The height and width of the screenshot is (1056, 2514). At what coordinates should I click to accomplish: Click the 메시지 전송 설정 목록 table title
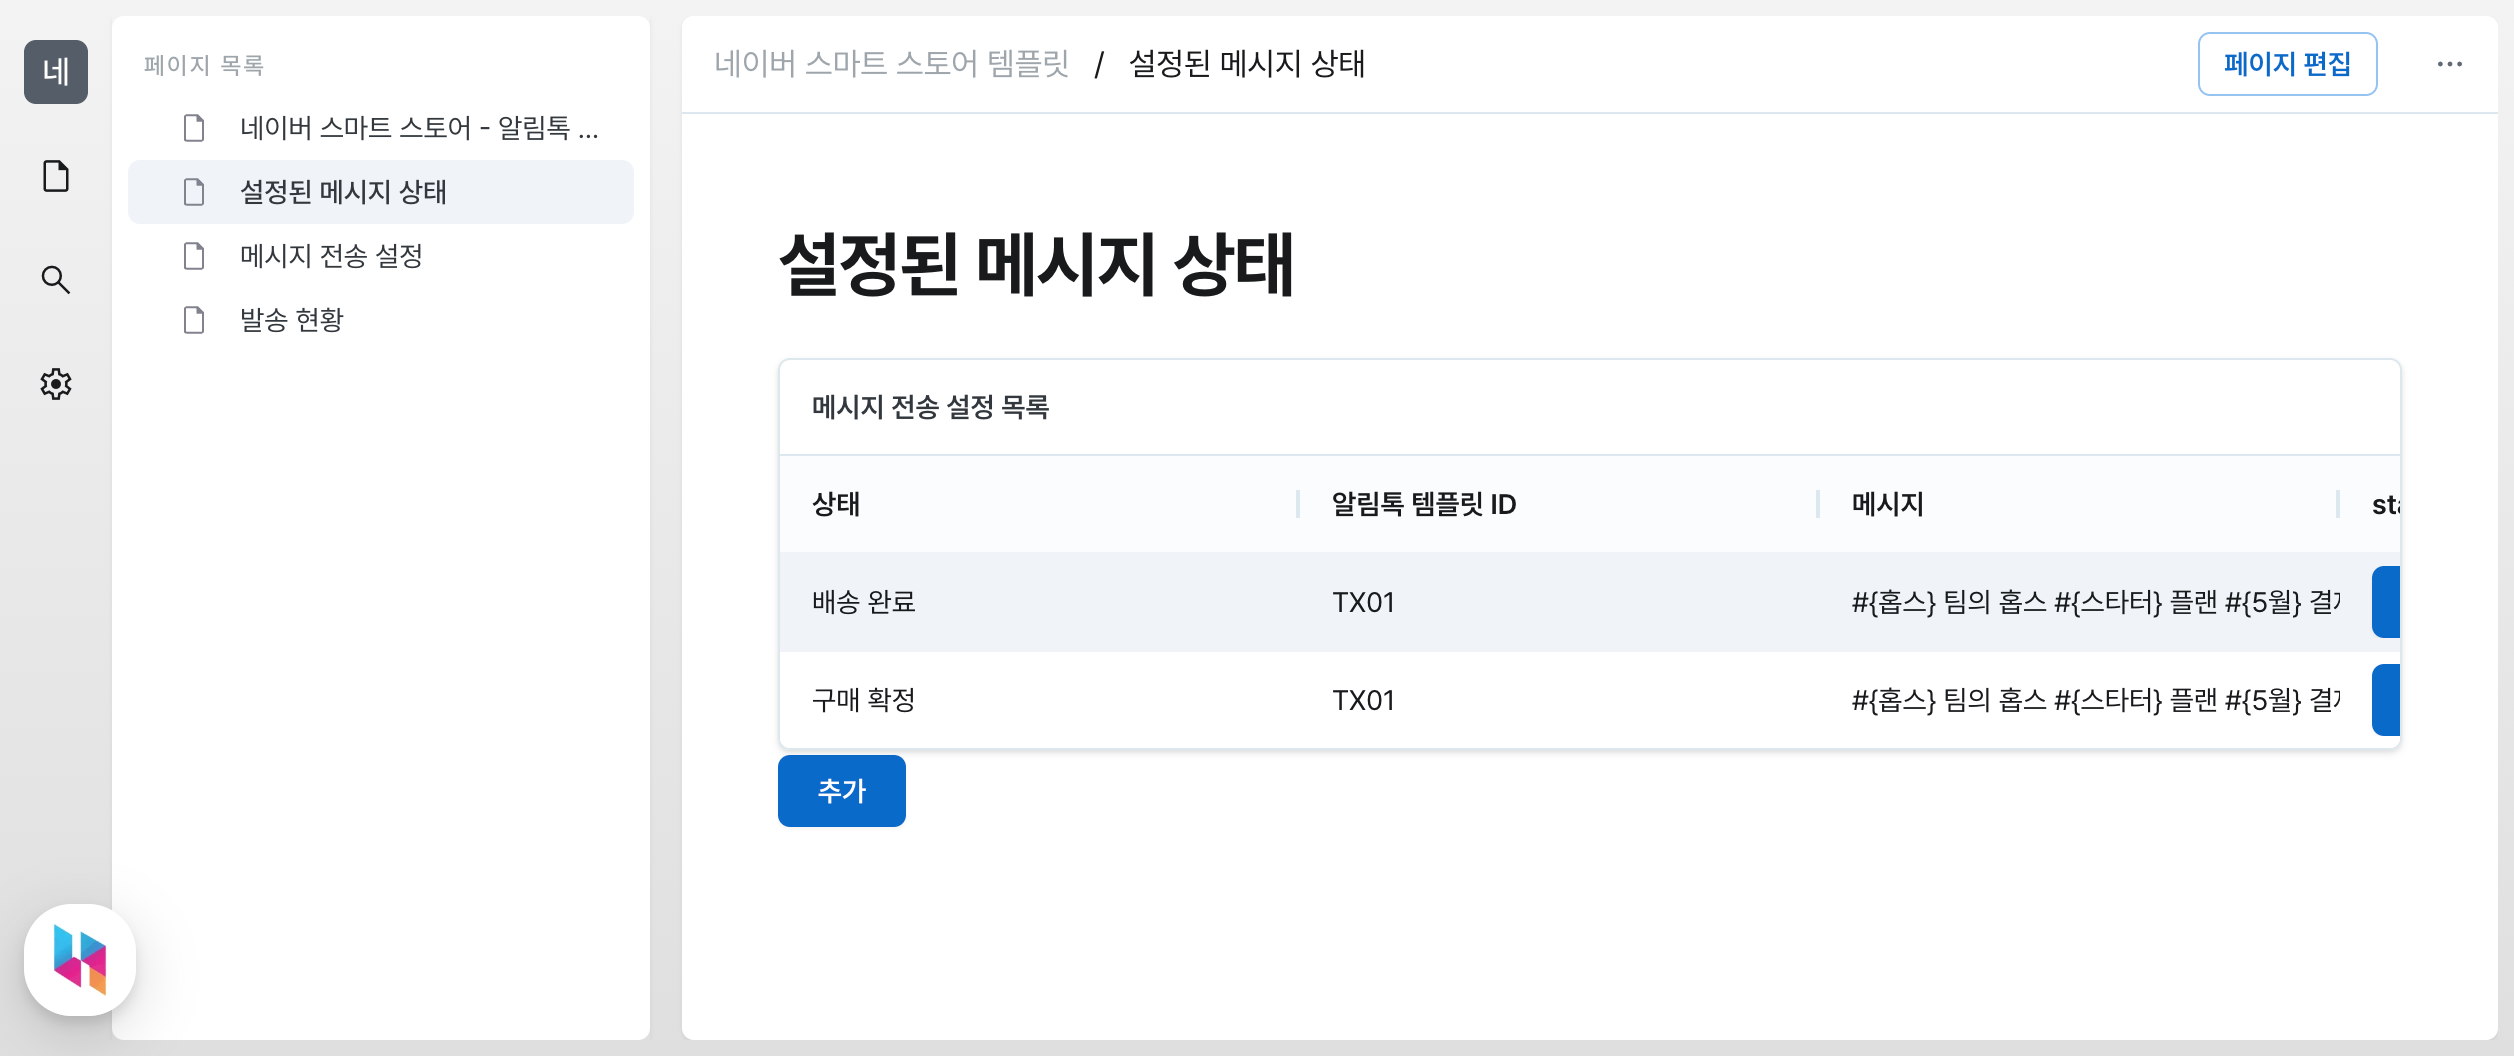click(x=931, y=407)
